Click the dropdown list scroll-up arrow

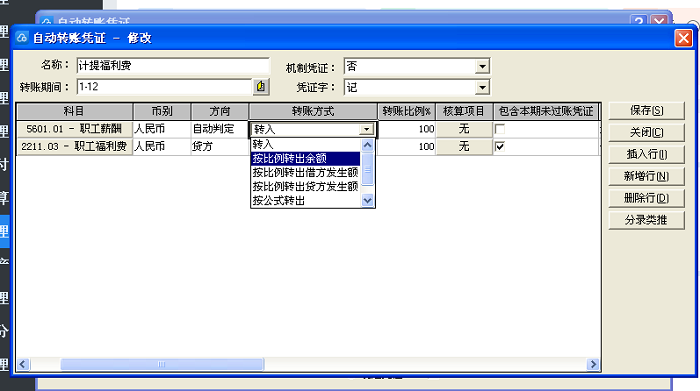click(367, 145)
